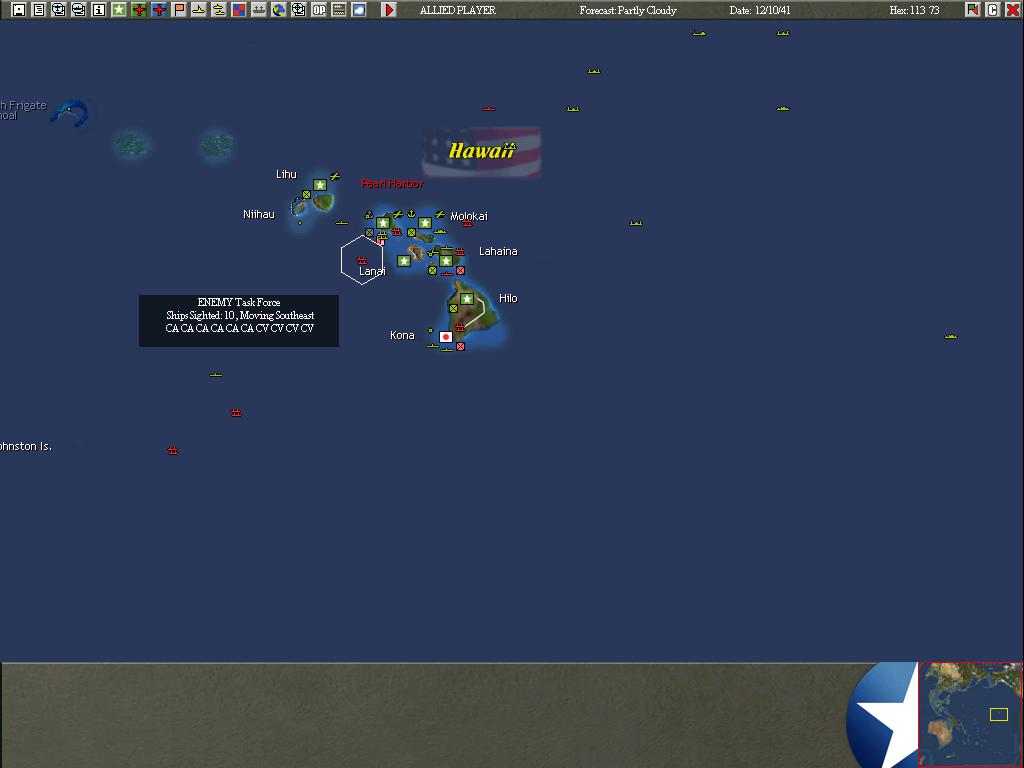Viewport: 1024px width, 768px height.
Task: Click the 'Hawaii' region label
Action: click(x=481, y=152)
